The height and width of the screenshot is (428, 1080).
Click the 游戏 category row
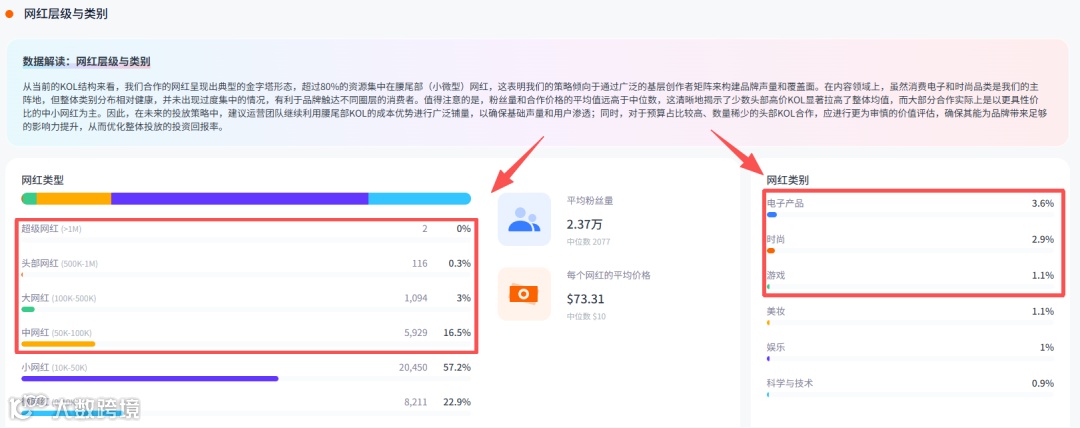tap(910, 279)
